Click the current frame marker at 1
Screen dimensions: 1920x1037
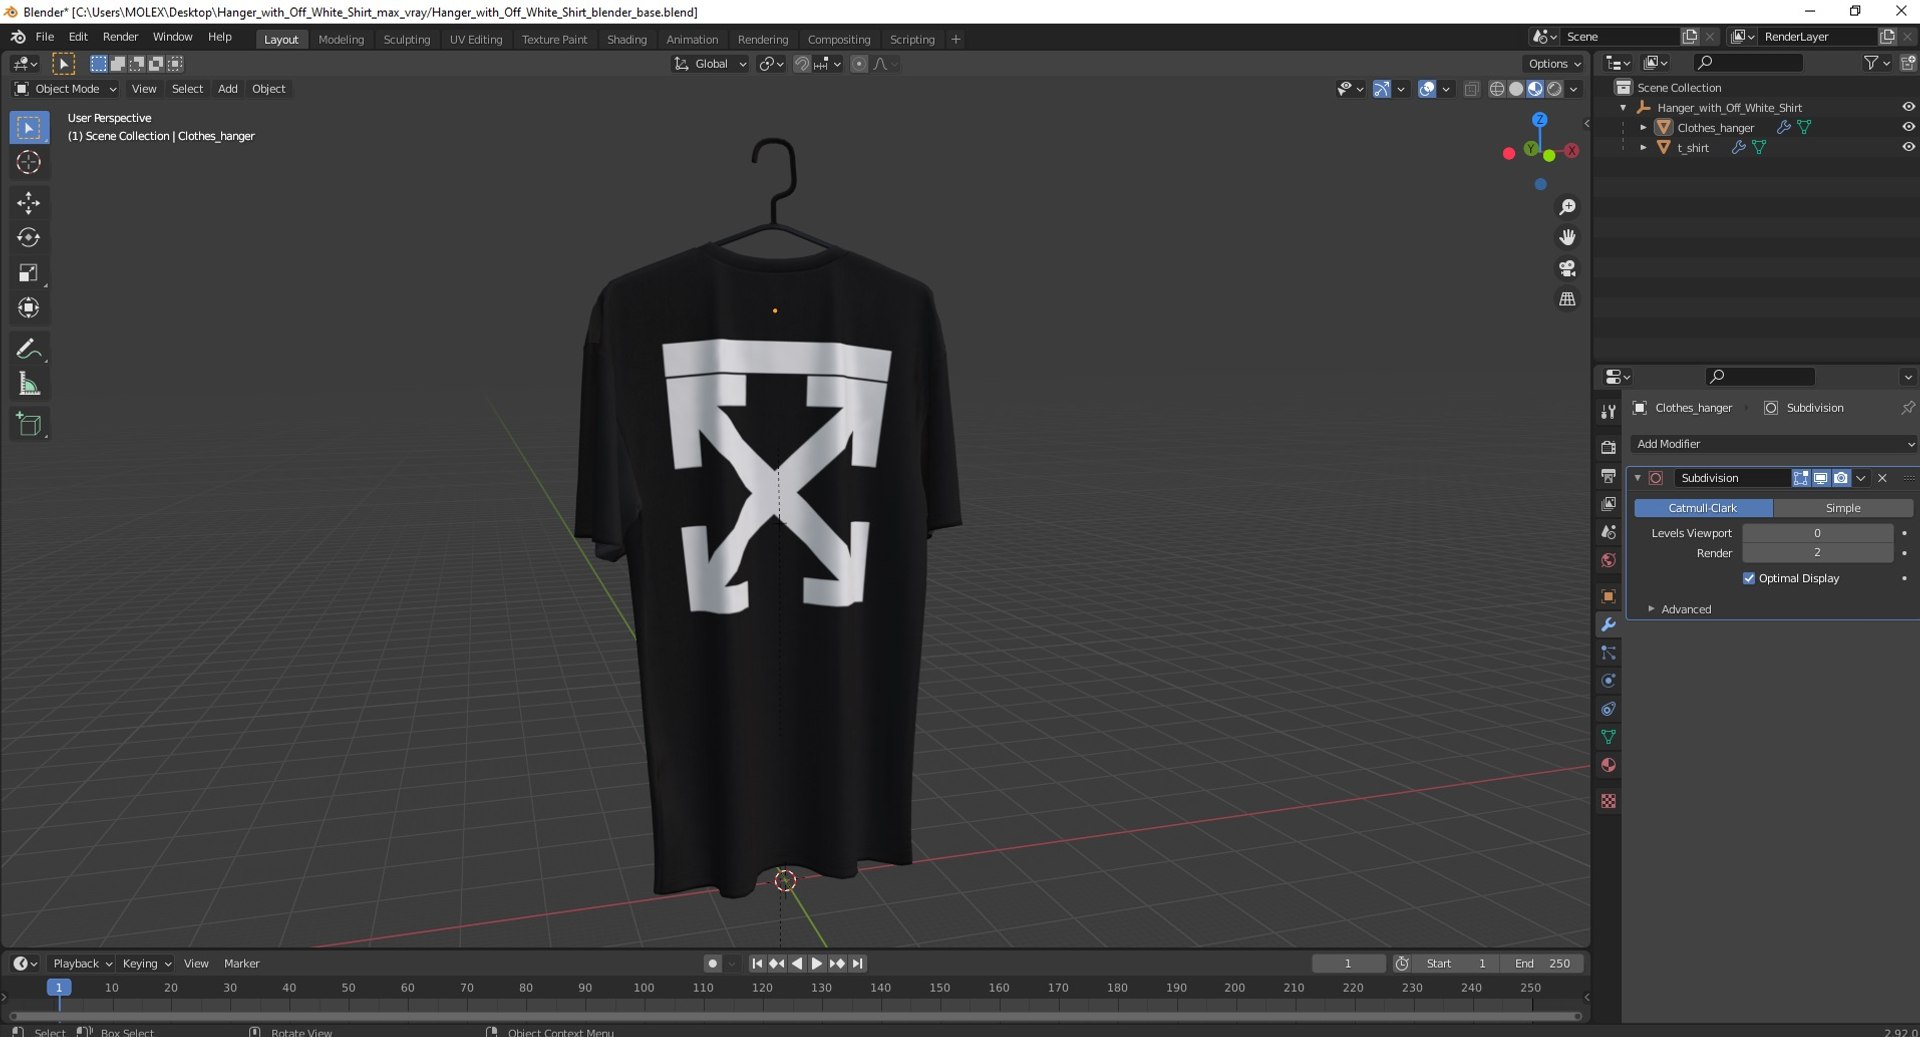(x=59, y=988)
